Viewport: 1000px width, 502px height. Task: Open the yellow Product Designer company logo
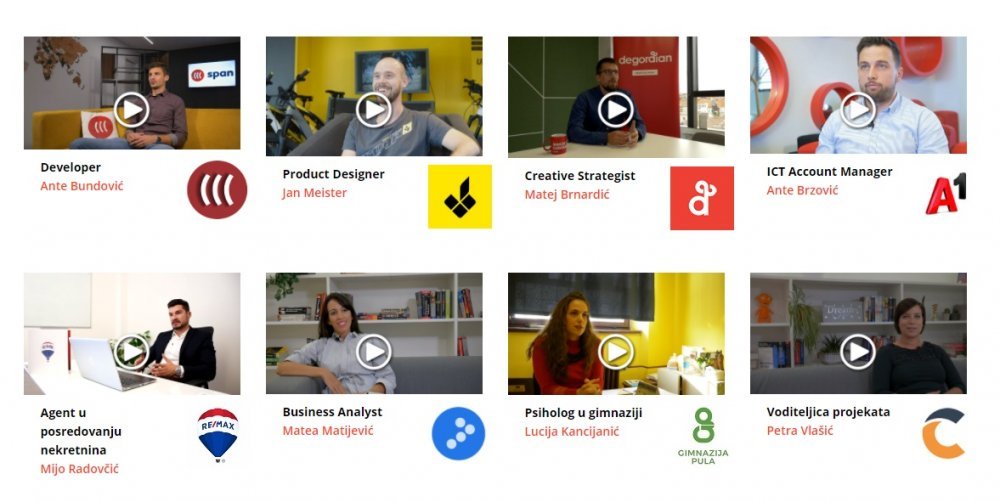(x=460, y=196)
